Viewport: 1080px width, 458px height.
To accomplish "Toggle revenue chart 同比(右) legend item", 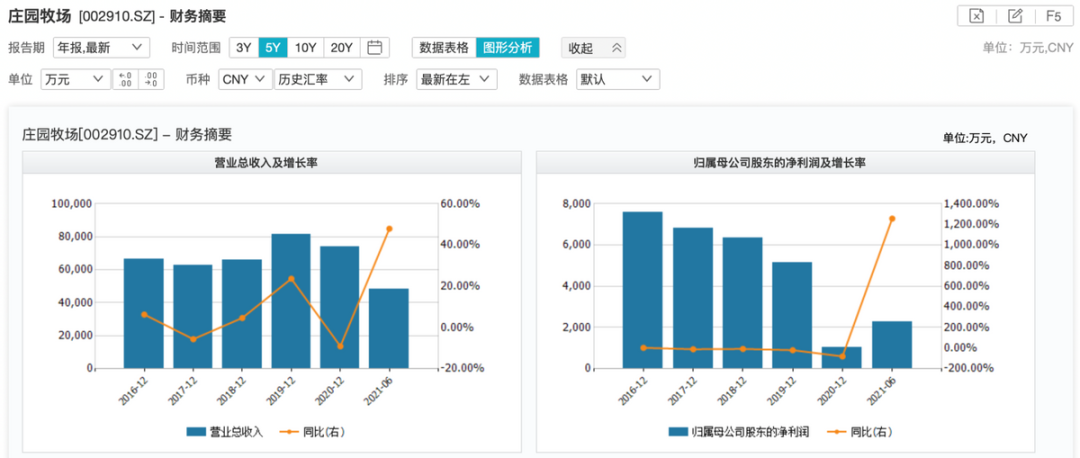I will pos(312,432).
